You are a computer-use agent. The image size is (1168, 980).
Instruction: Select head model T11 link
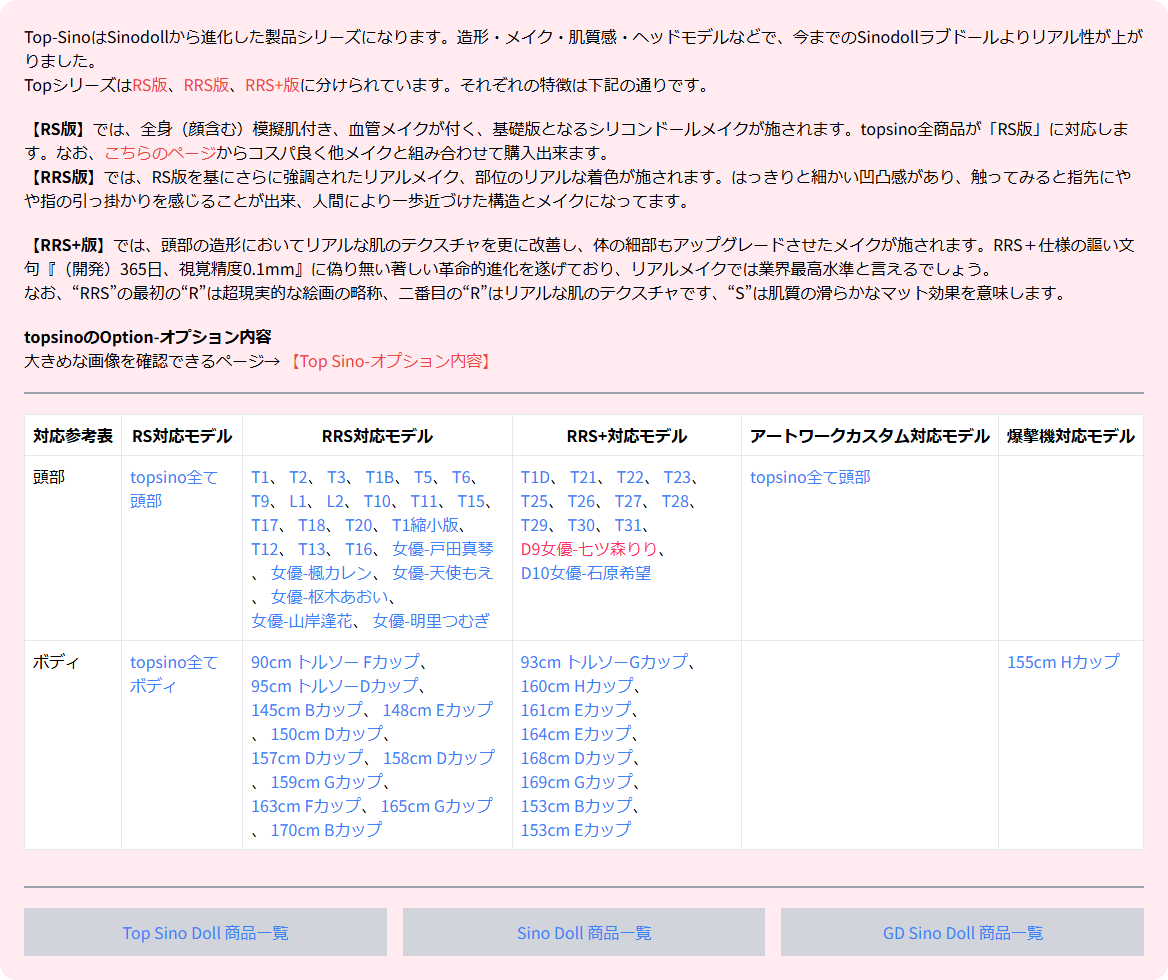tap(424, 501)
